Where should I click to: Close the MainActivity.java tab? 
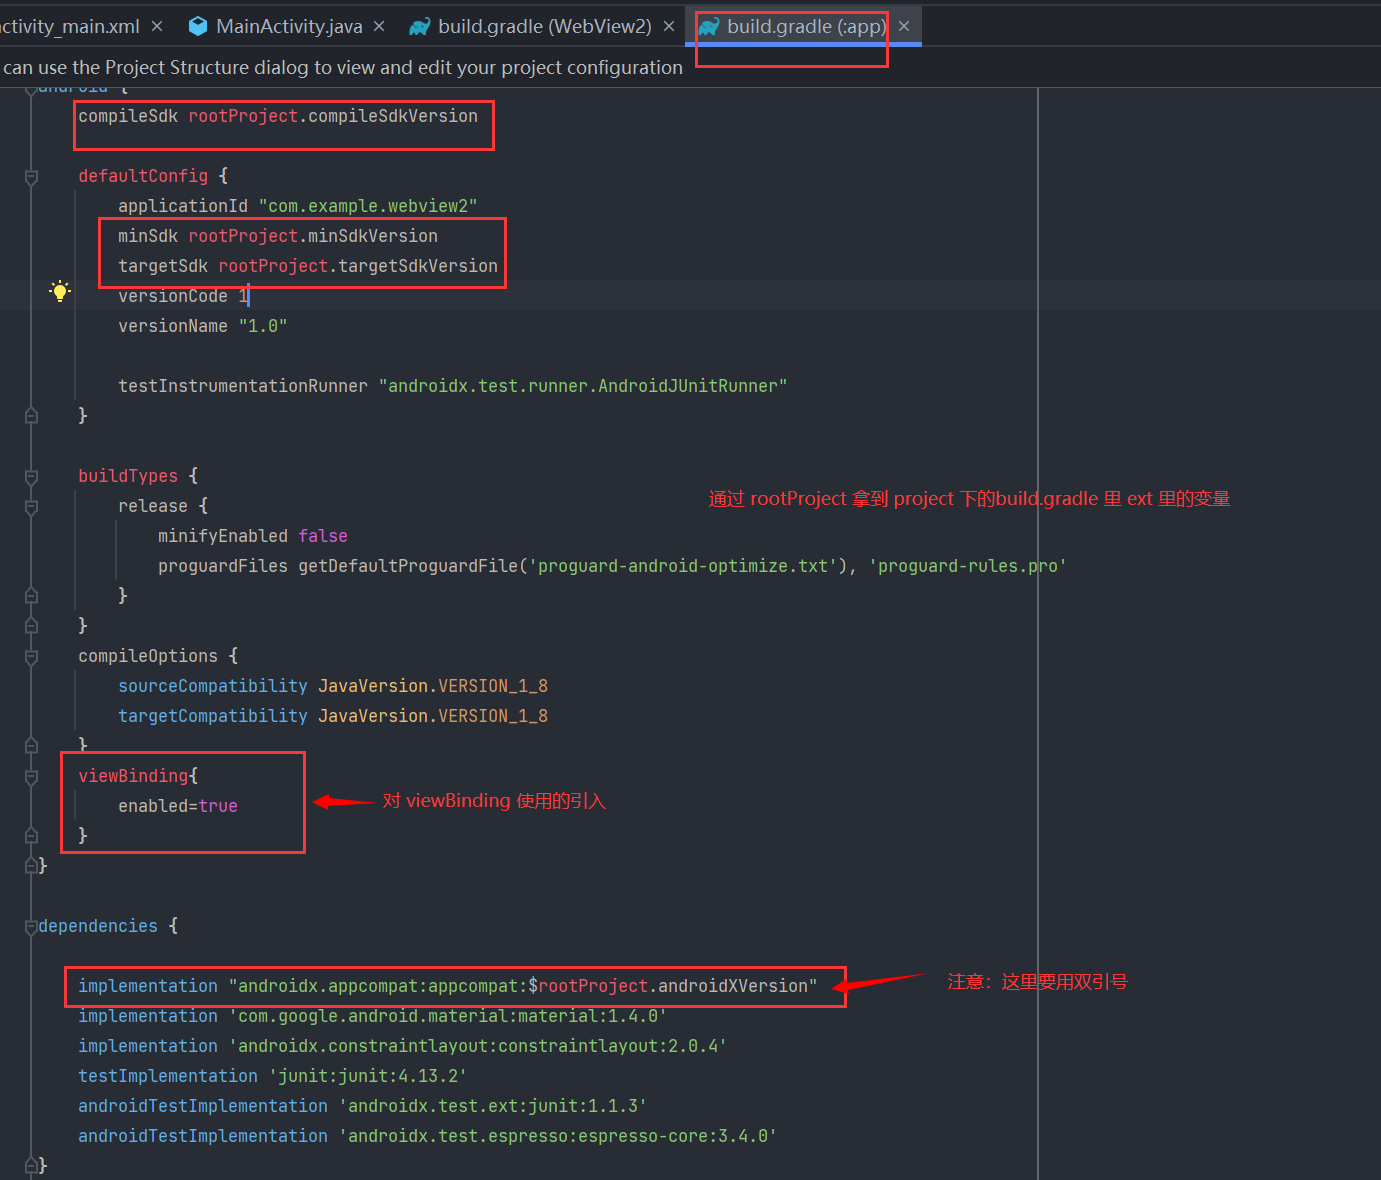pos(377,26)
